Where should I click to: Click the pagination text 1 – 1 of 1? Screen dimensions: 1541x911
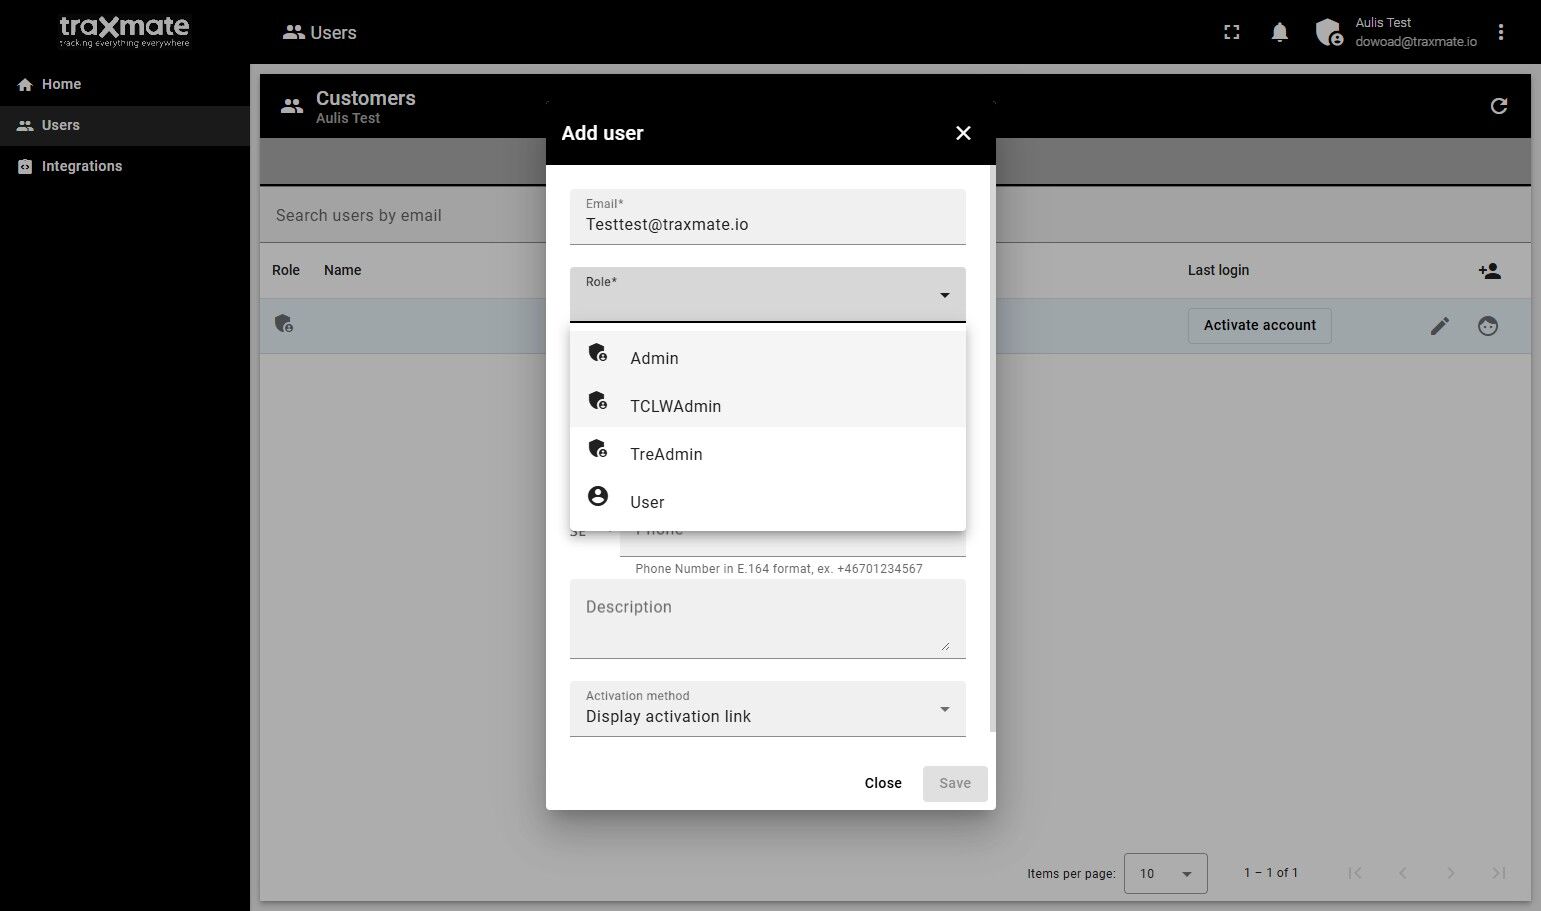coord(1271,873)
